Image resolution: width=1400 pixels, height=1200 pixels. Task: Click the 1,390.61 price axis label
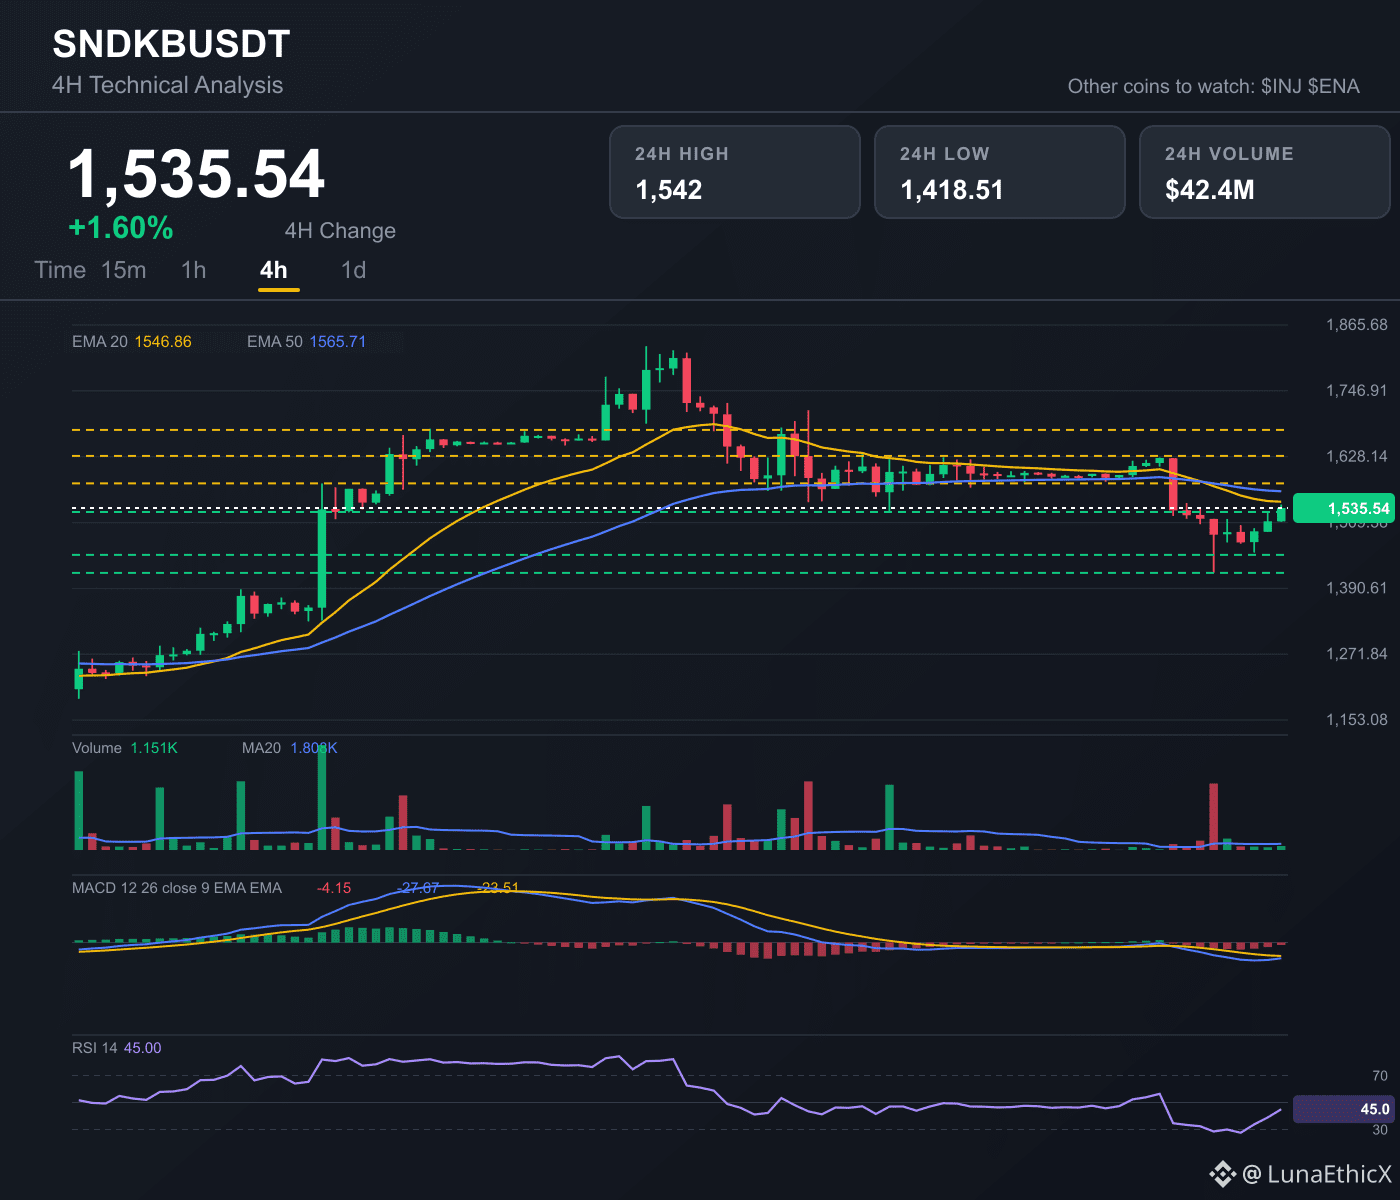(1356, 588)
